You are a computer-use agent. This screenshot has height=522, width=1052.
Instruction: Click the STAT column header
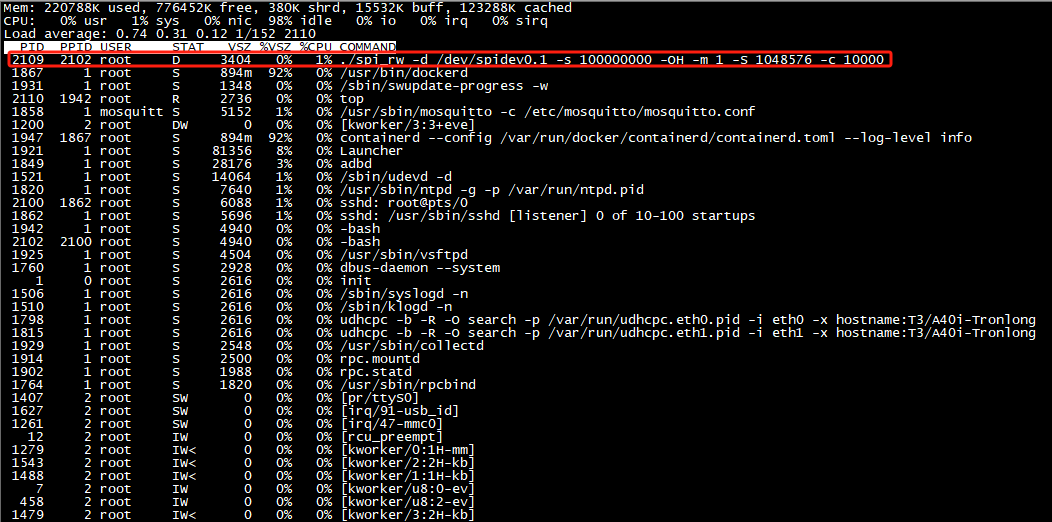point(188,47)
